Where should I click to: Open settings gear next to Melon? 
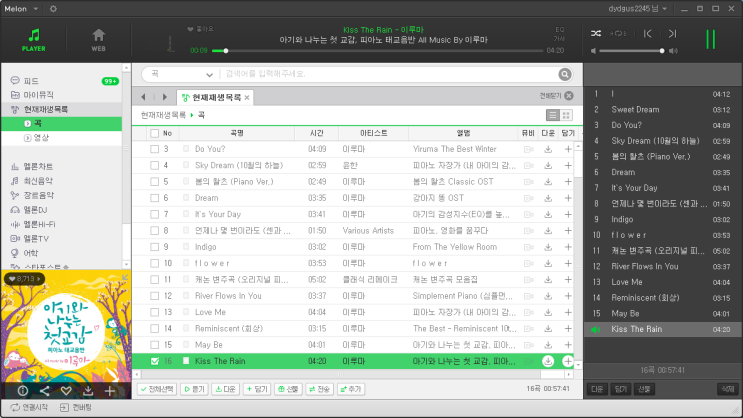tap(53, 9)
